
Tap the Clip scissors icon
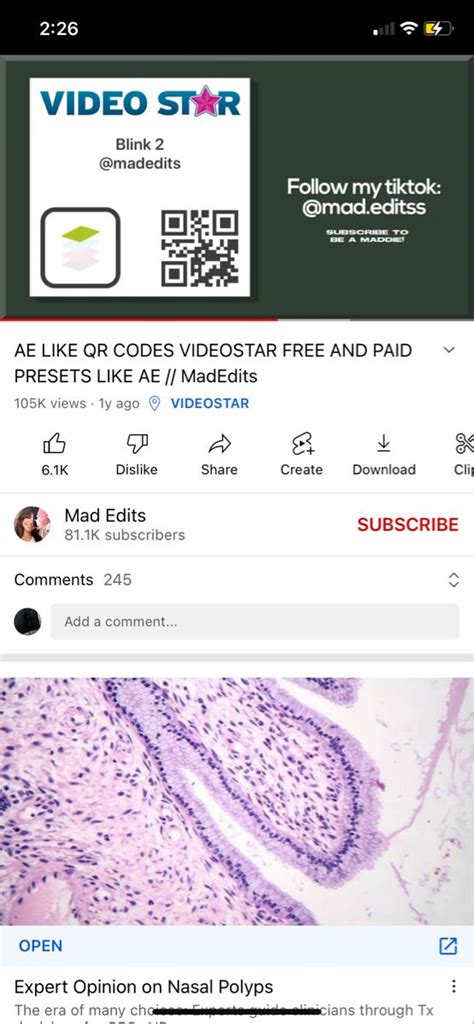464,444
